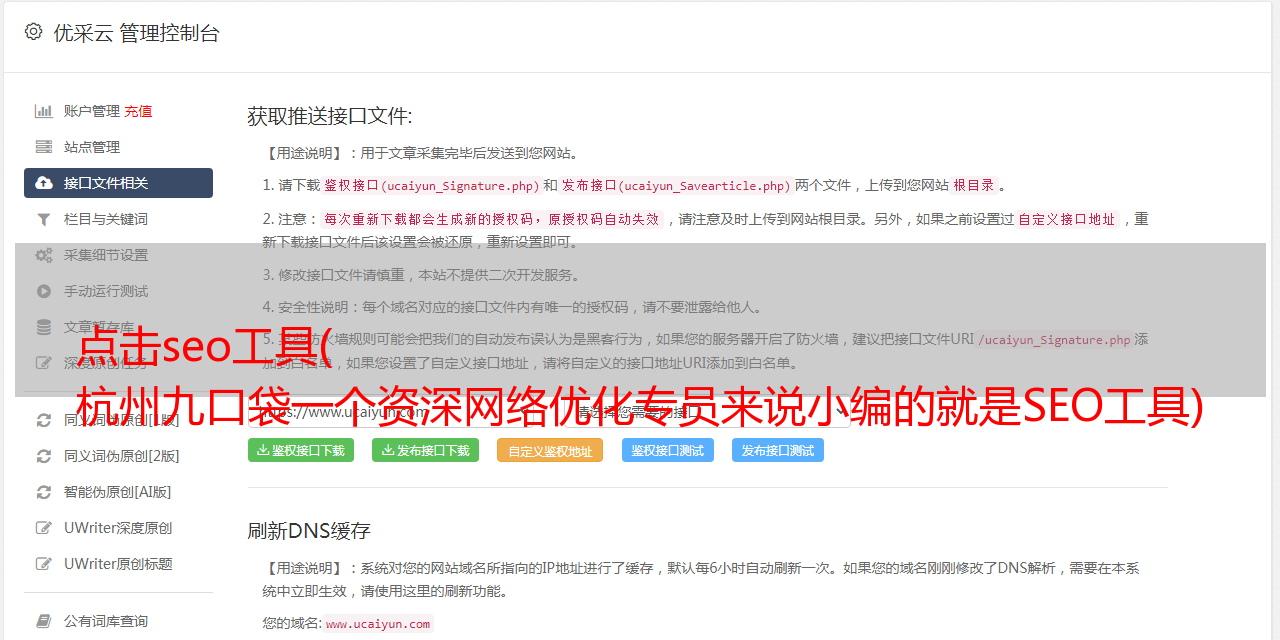Viewport: 1280px width, 640px height.
Task: Click the 获取推送接口文件 heading
Action: 330,116
